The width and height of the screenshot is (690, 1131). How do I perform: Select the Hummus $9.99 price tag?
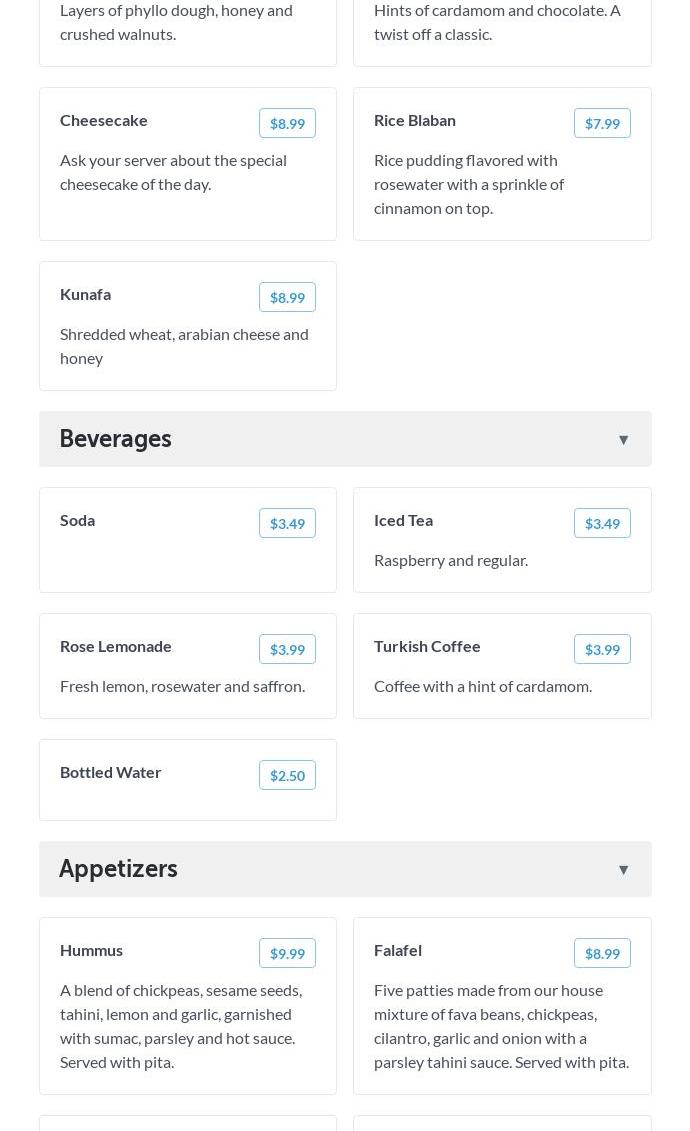(287, 953)
